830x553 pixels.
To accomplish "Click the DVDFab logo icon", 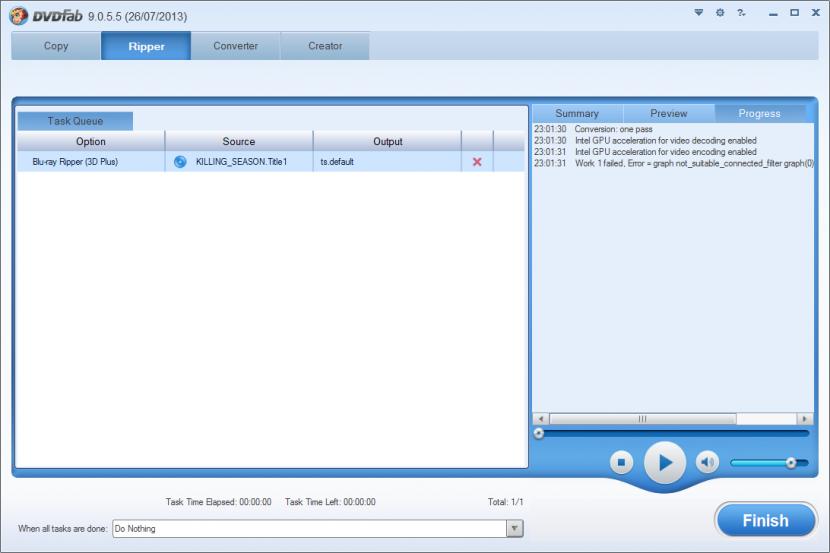I will pyautogui.click(x=19, y=15).
